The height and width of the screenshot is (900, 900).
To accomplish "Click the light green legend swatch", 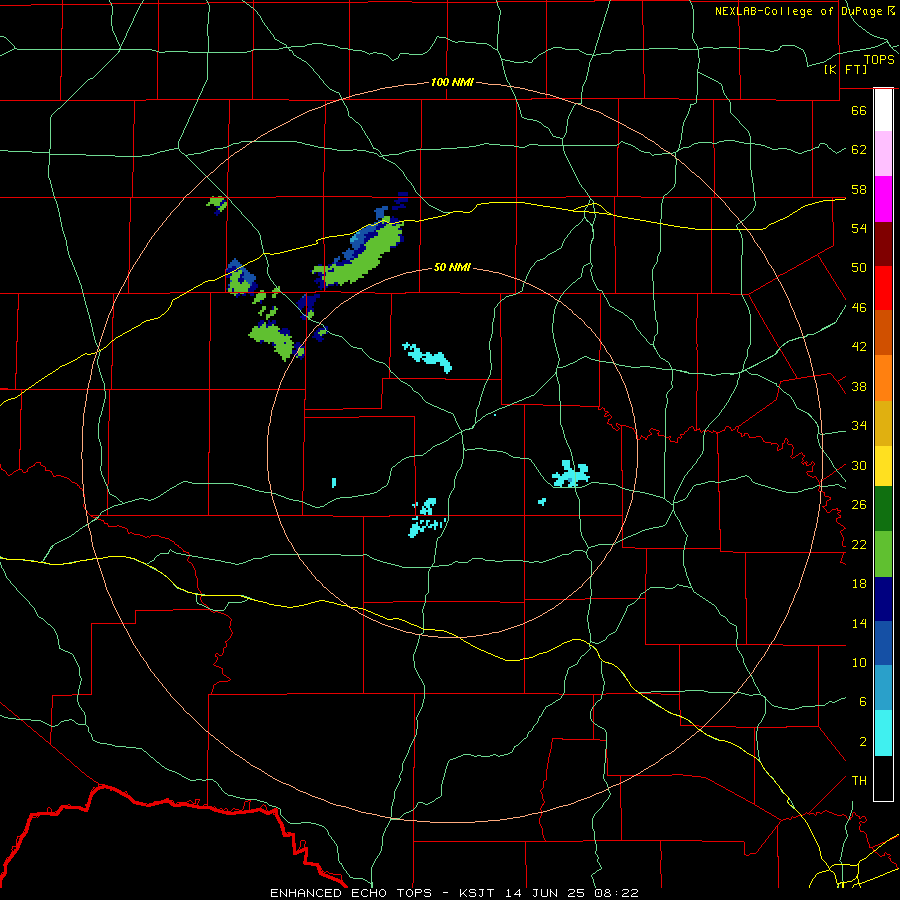I will tap(883, 554).
